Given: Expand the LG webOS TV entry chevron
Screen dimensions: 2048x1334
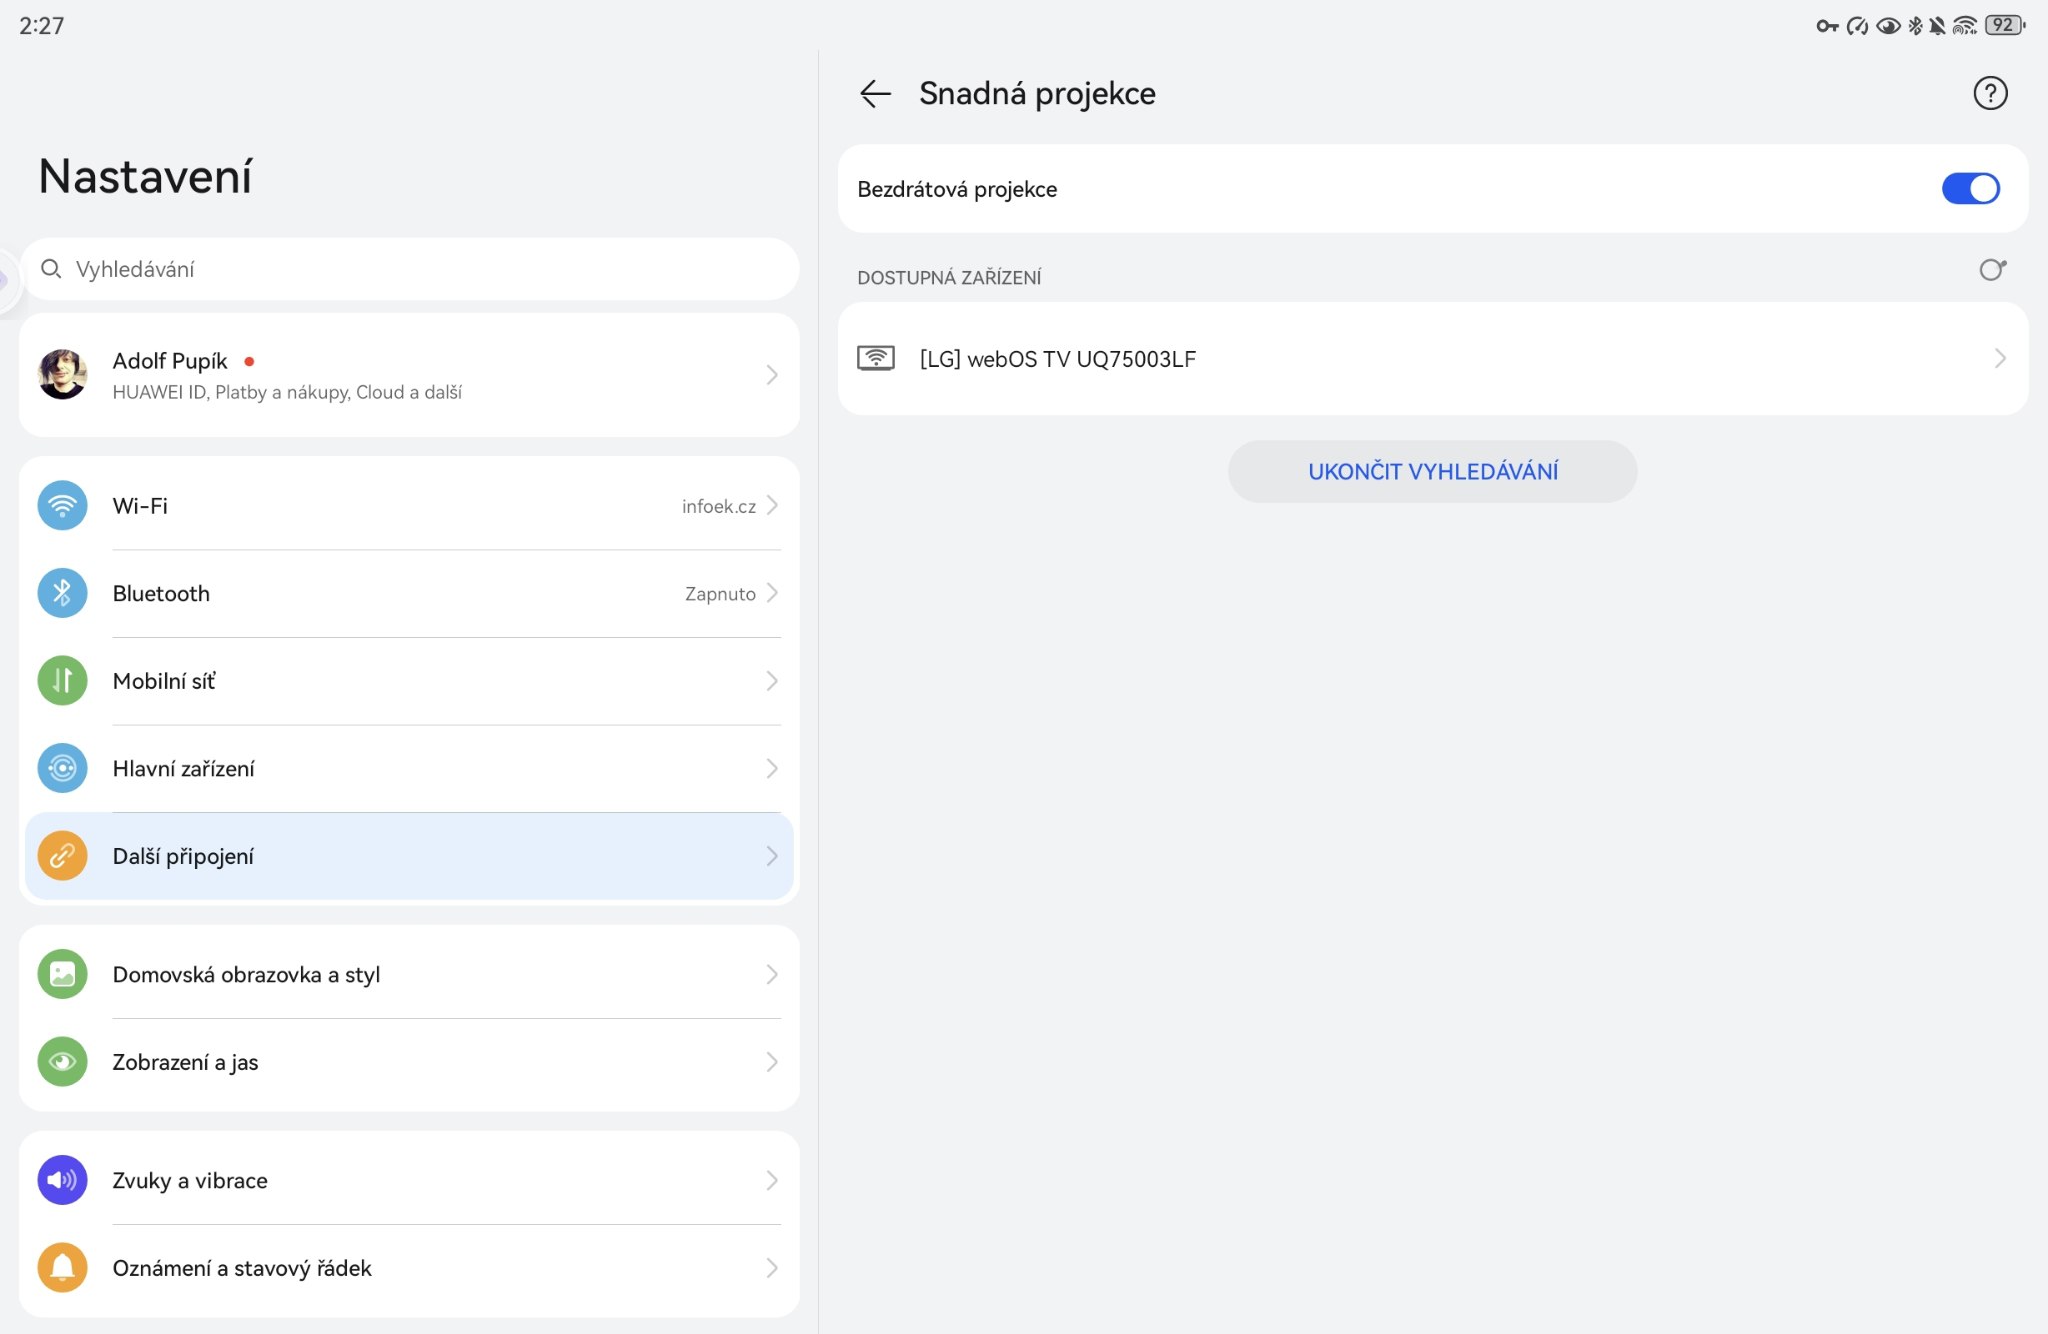Looking at the screenshot, I should coord(1999,359).
